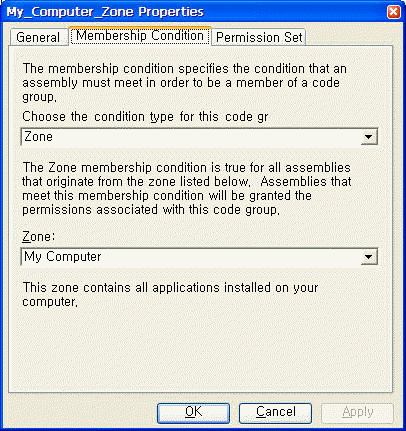This screenshot has width=406, height=431.
Task: Click empty tab strip space beside Permission Set
Action: click(x=348, y=37)
